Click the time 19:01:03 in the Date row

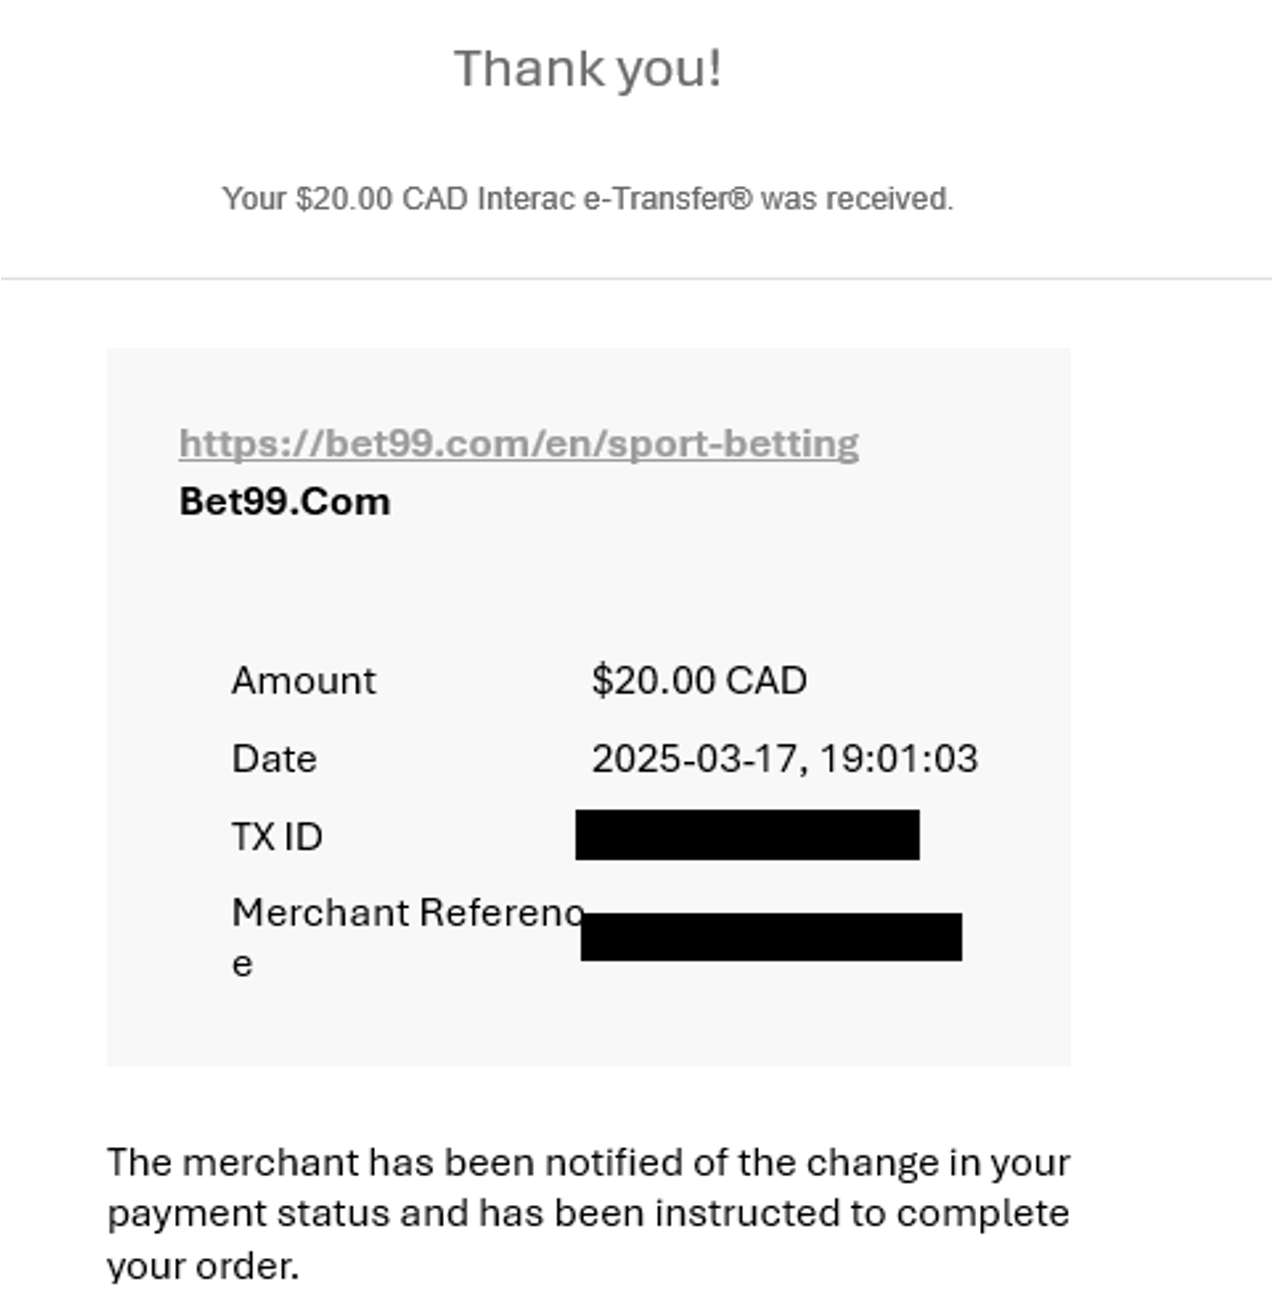[x=898, y=759]
